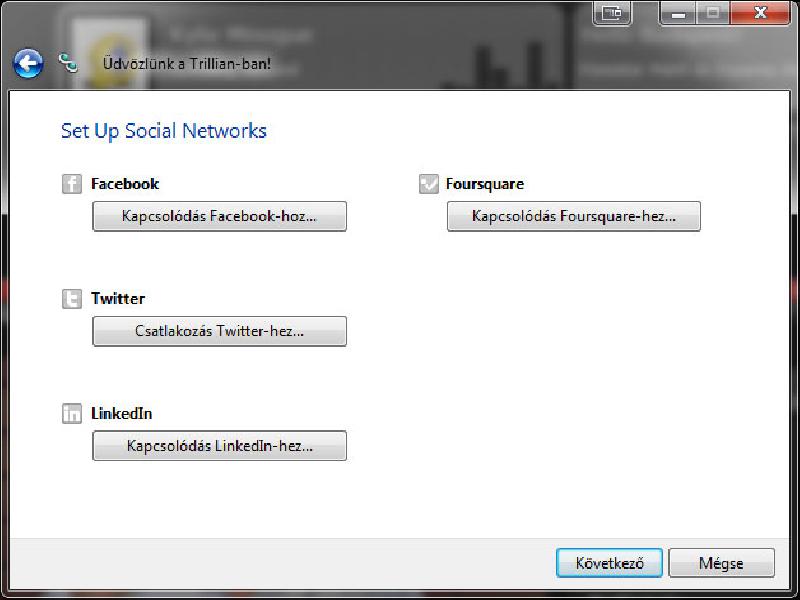Click the Üdvözlünk a Trillian-ban! title text

pyautogui.click(x=187, y=64)
